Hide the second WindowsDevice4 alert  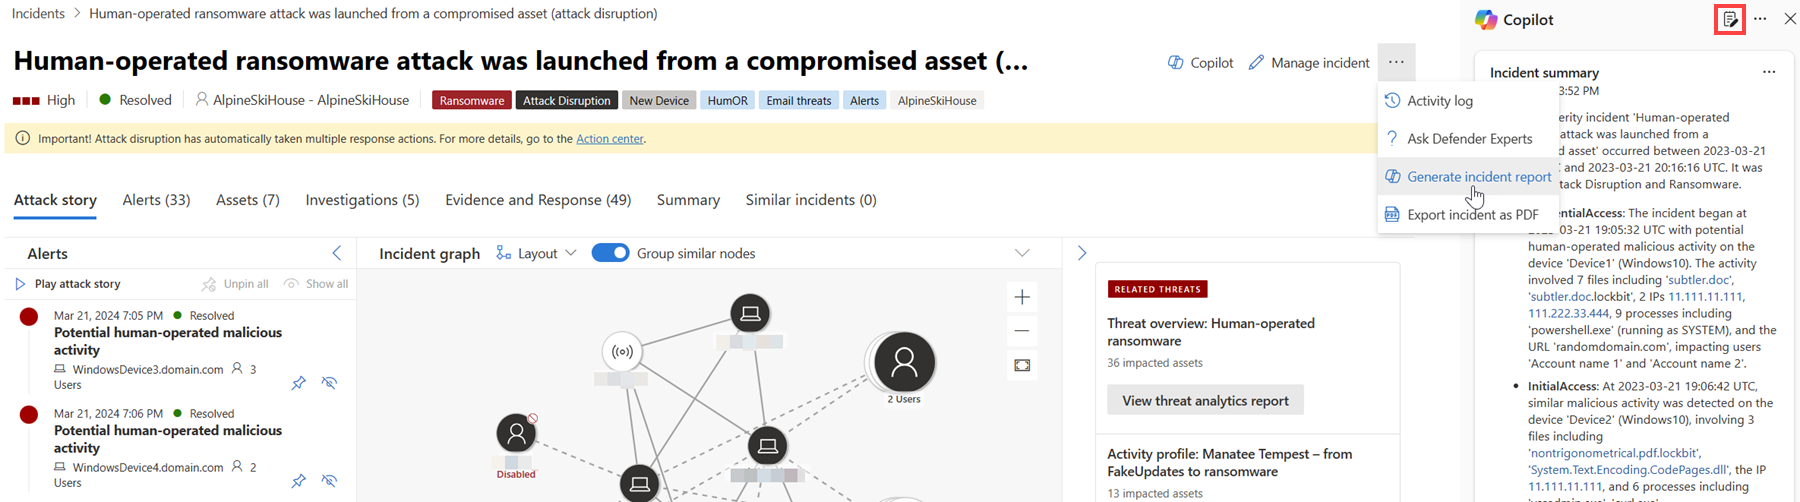329,481
